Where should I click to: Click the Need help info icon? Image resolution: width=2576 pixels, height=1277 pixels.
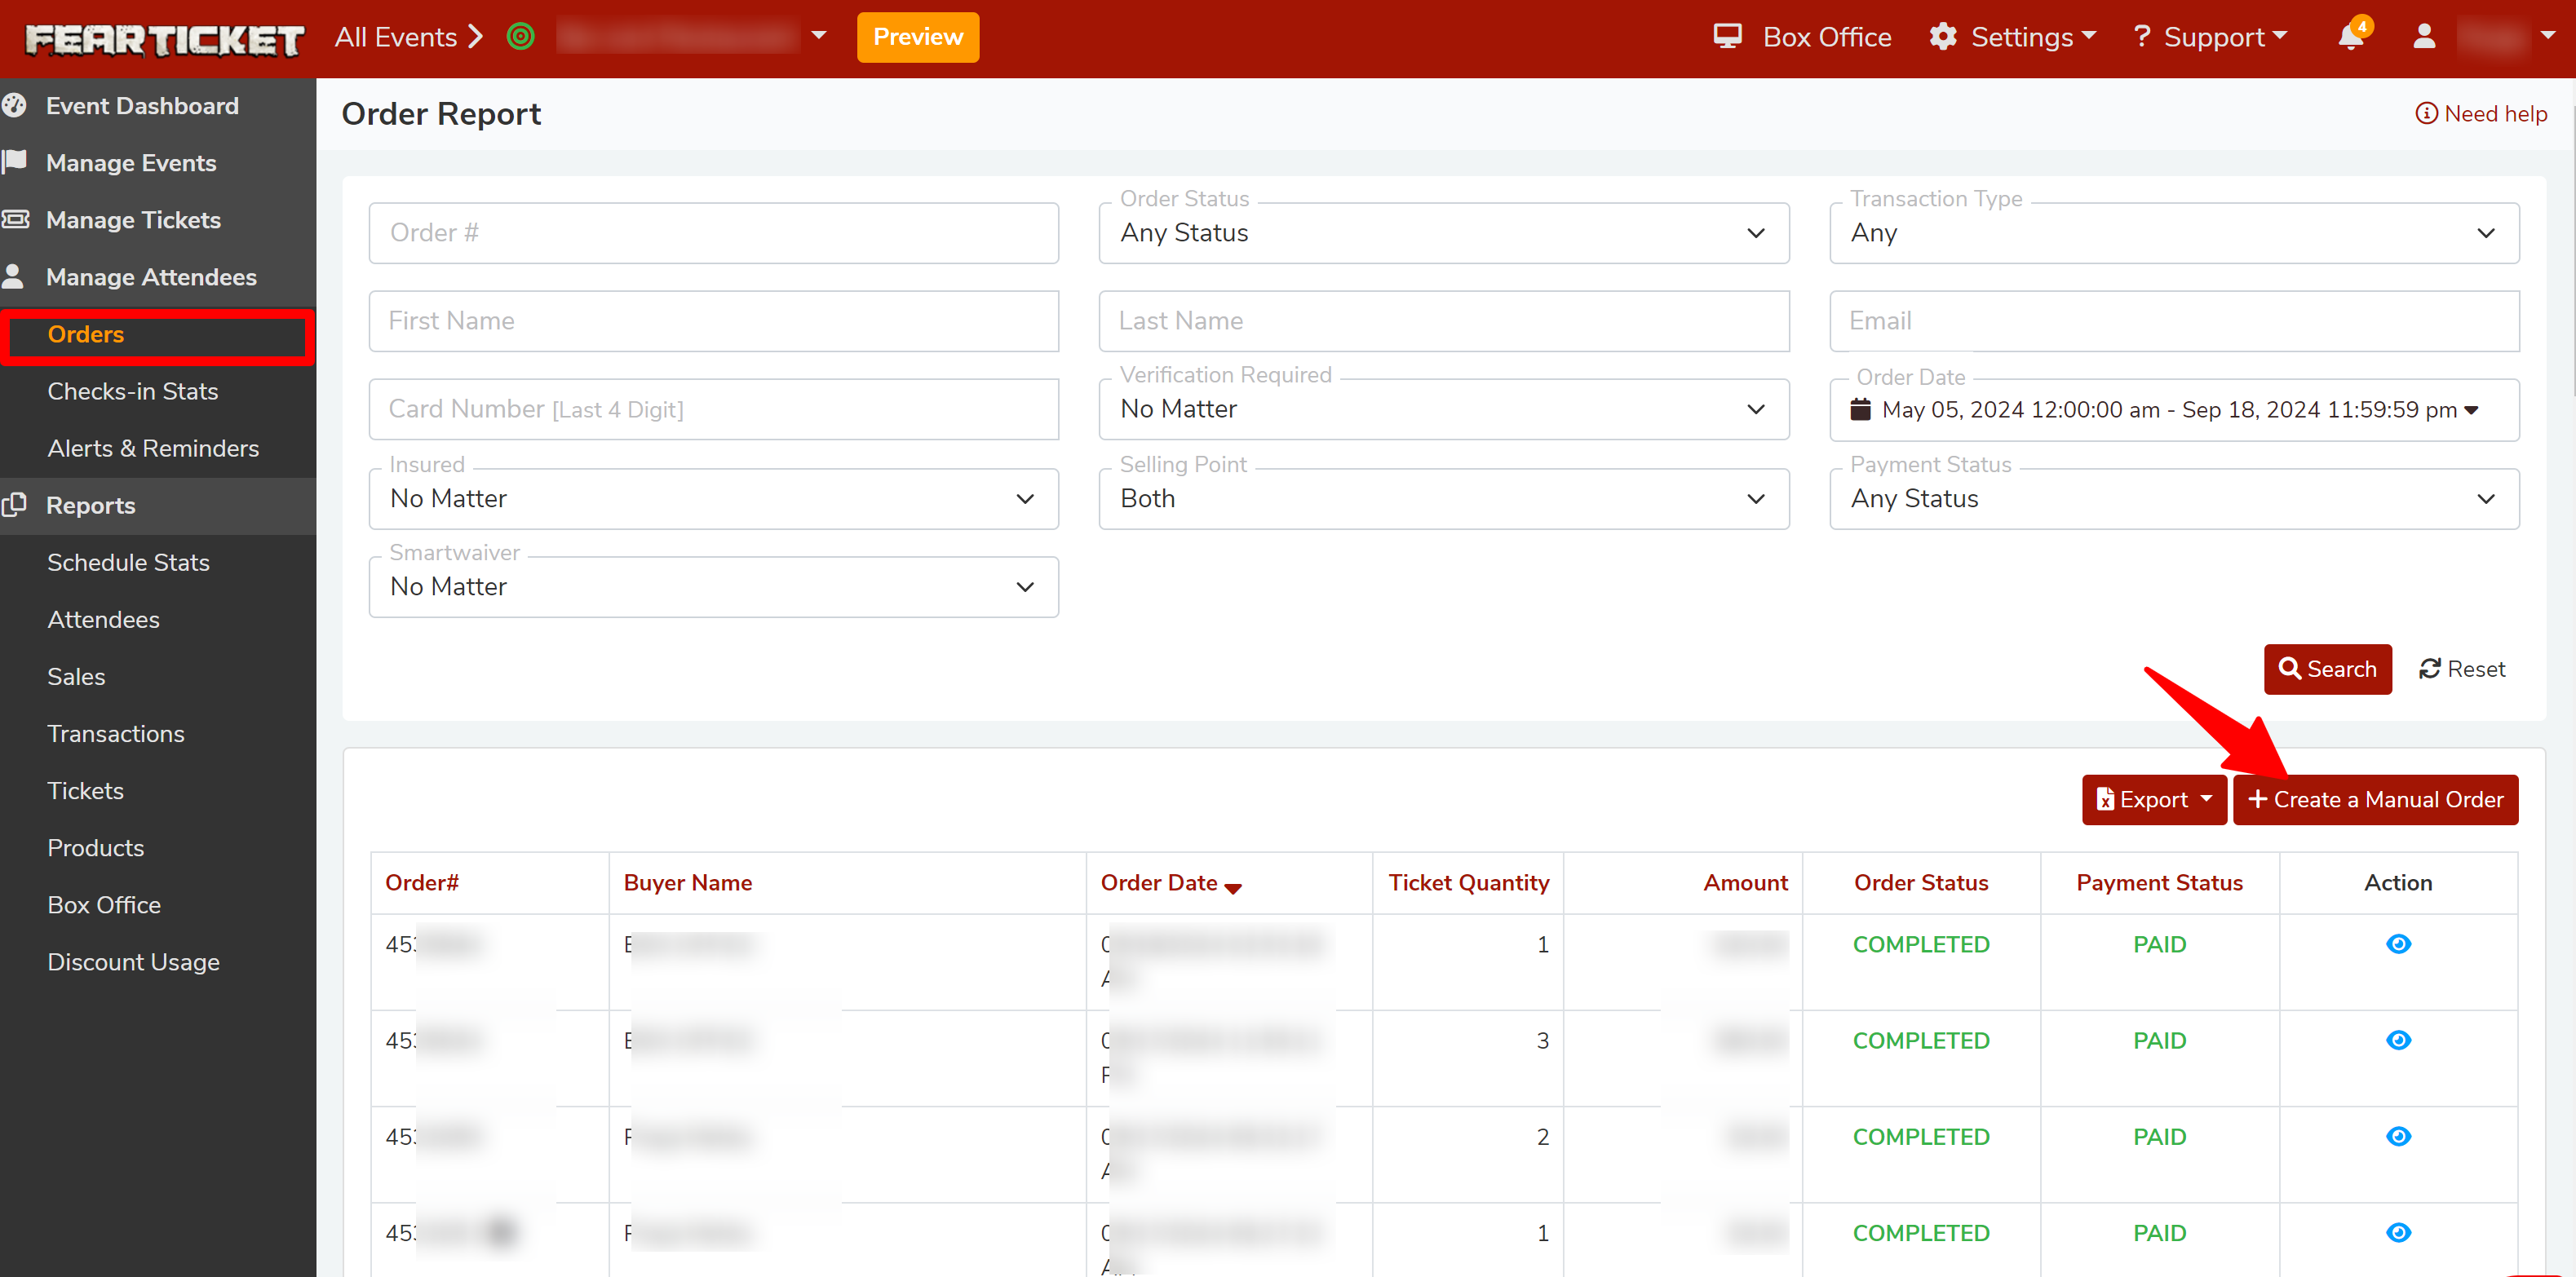2426,113
